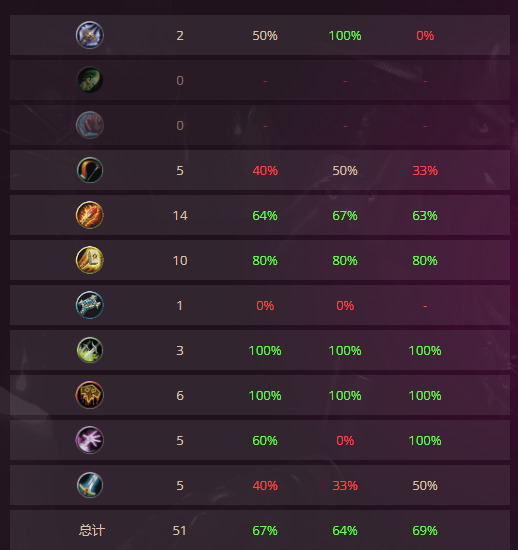This screenshot has height=550, width=518.
Task: Choose the purple glowing hand spec icon
Action: (x=90, y=440)
